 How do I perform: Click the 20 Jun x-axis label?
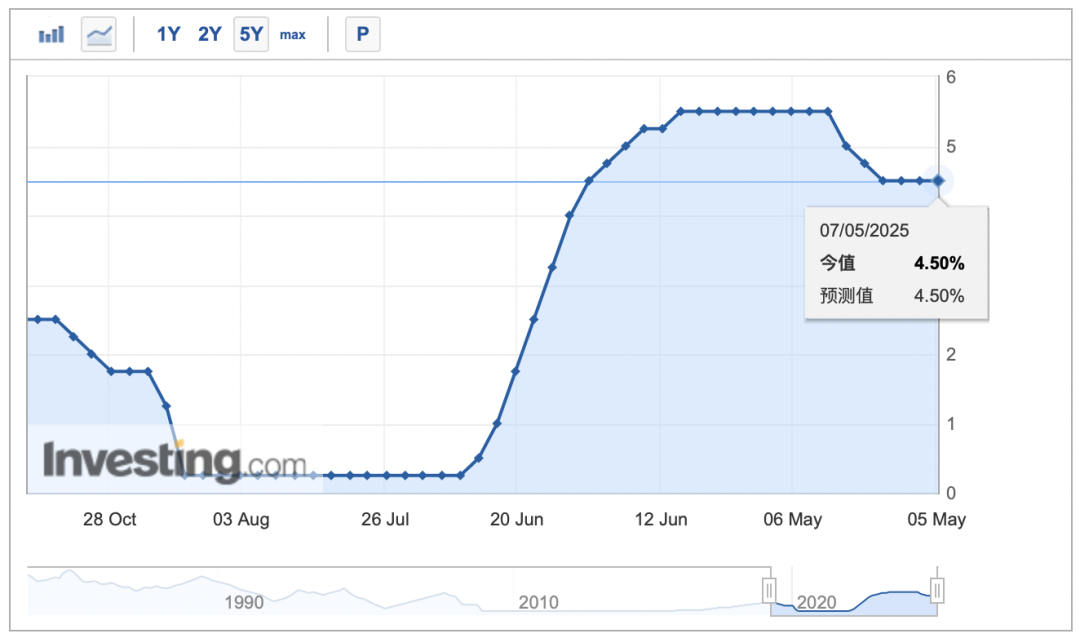pos(516,519)
